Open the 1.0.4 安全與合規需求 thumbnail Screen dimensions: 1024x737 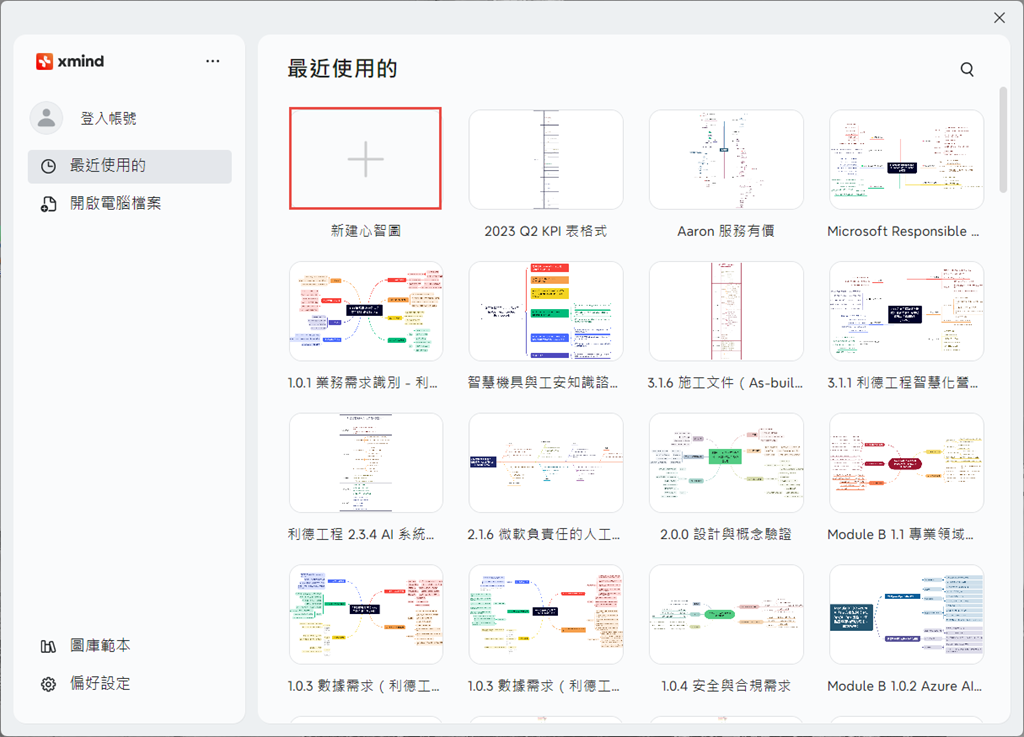coord(726,614)
